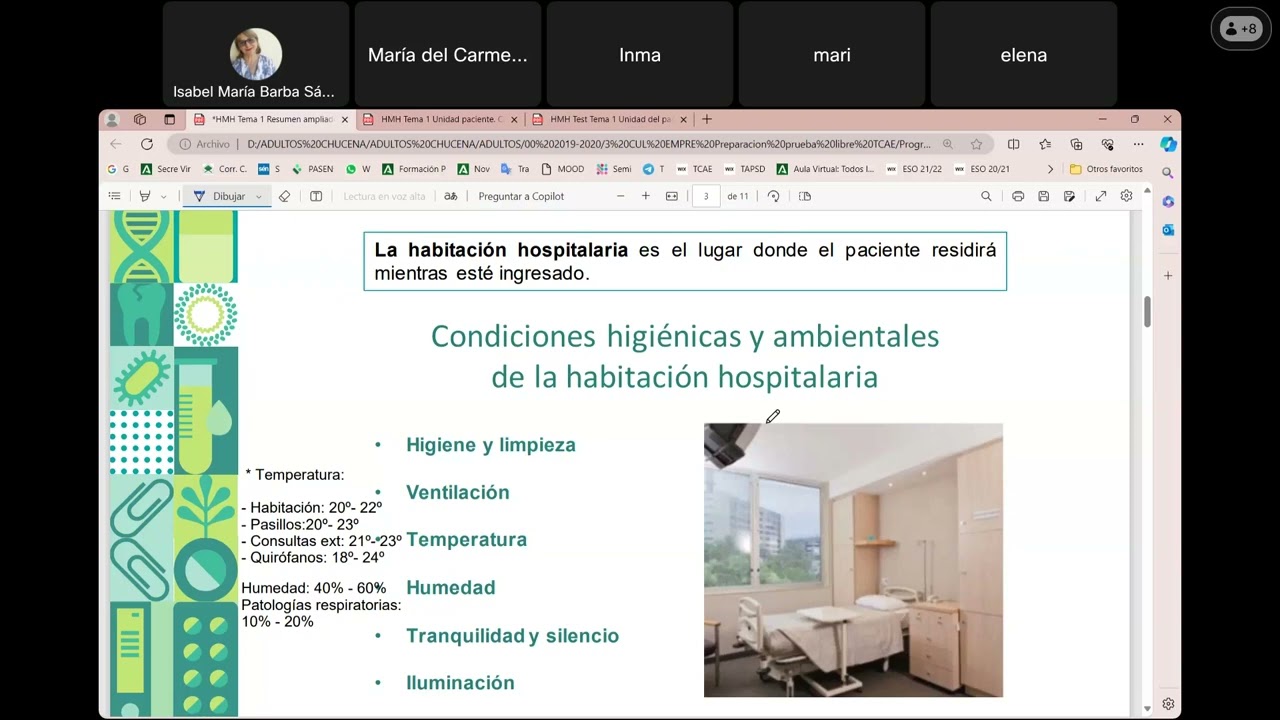Zoom in with the plus button
This screenshot has height=720, width=1280.
[x=646, y=196]
